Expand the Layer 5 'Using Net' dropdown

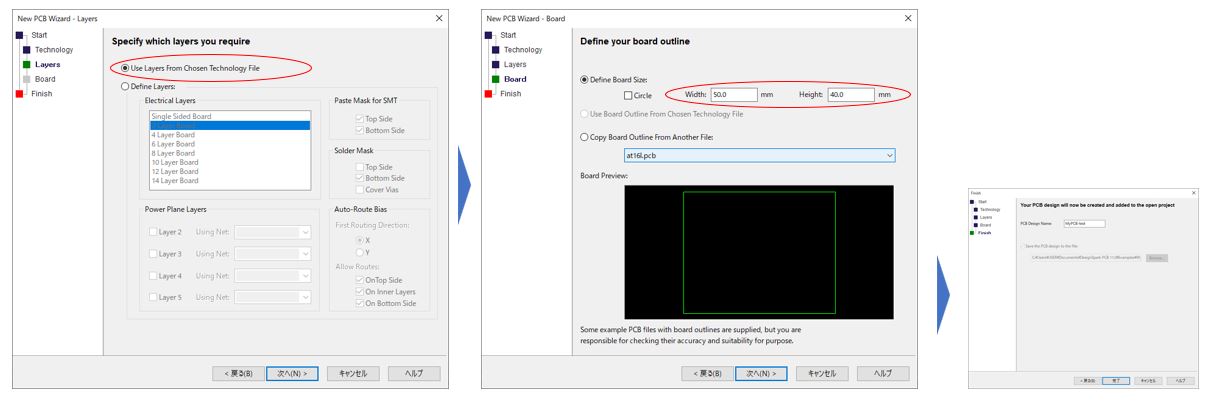click(x=273, y=297)
